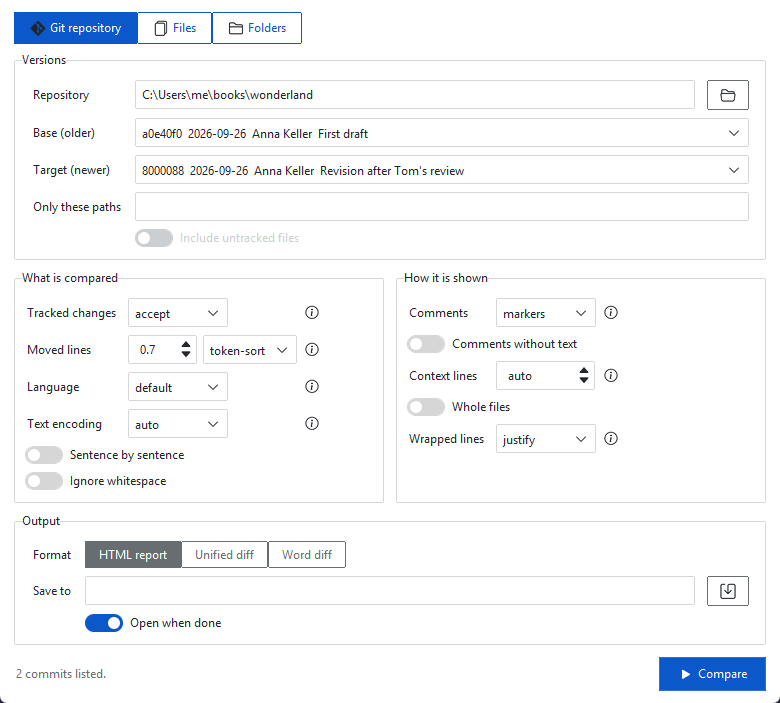Switch to Folders tab
Image resolution: width=780 pixels, height=703 pixels.
257,28
